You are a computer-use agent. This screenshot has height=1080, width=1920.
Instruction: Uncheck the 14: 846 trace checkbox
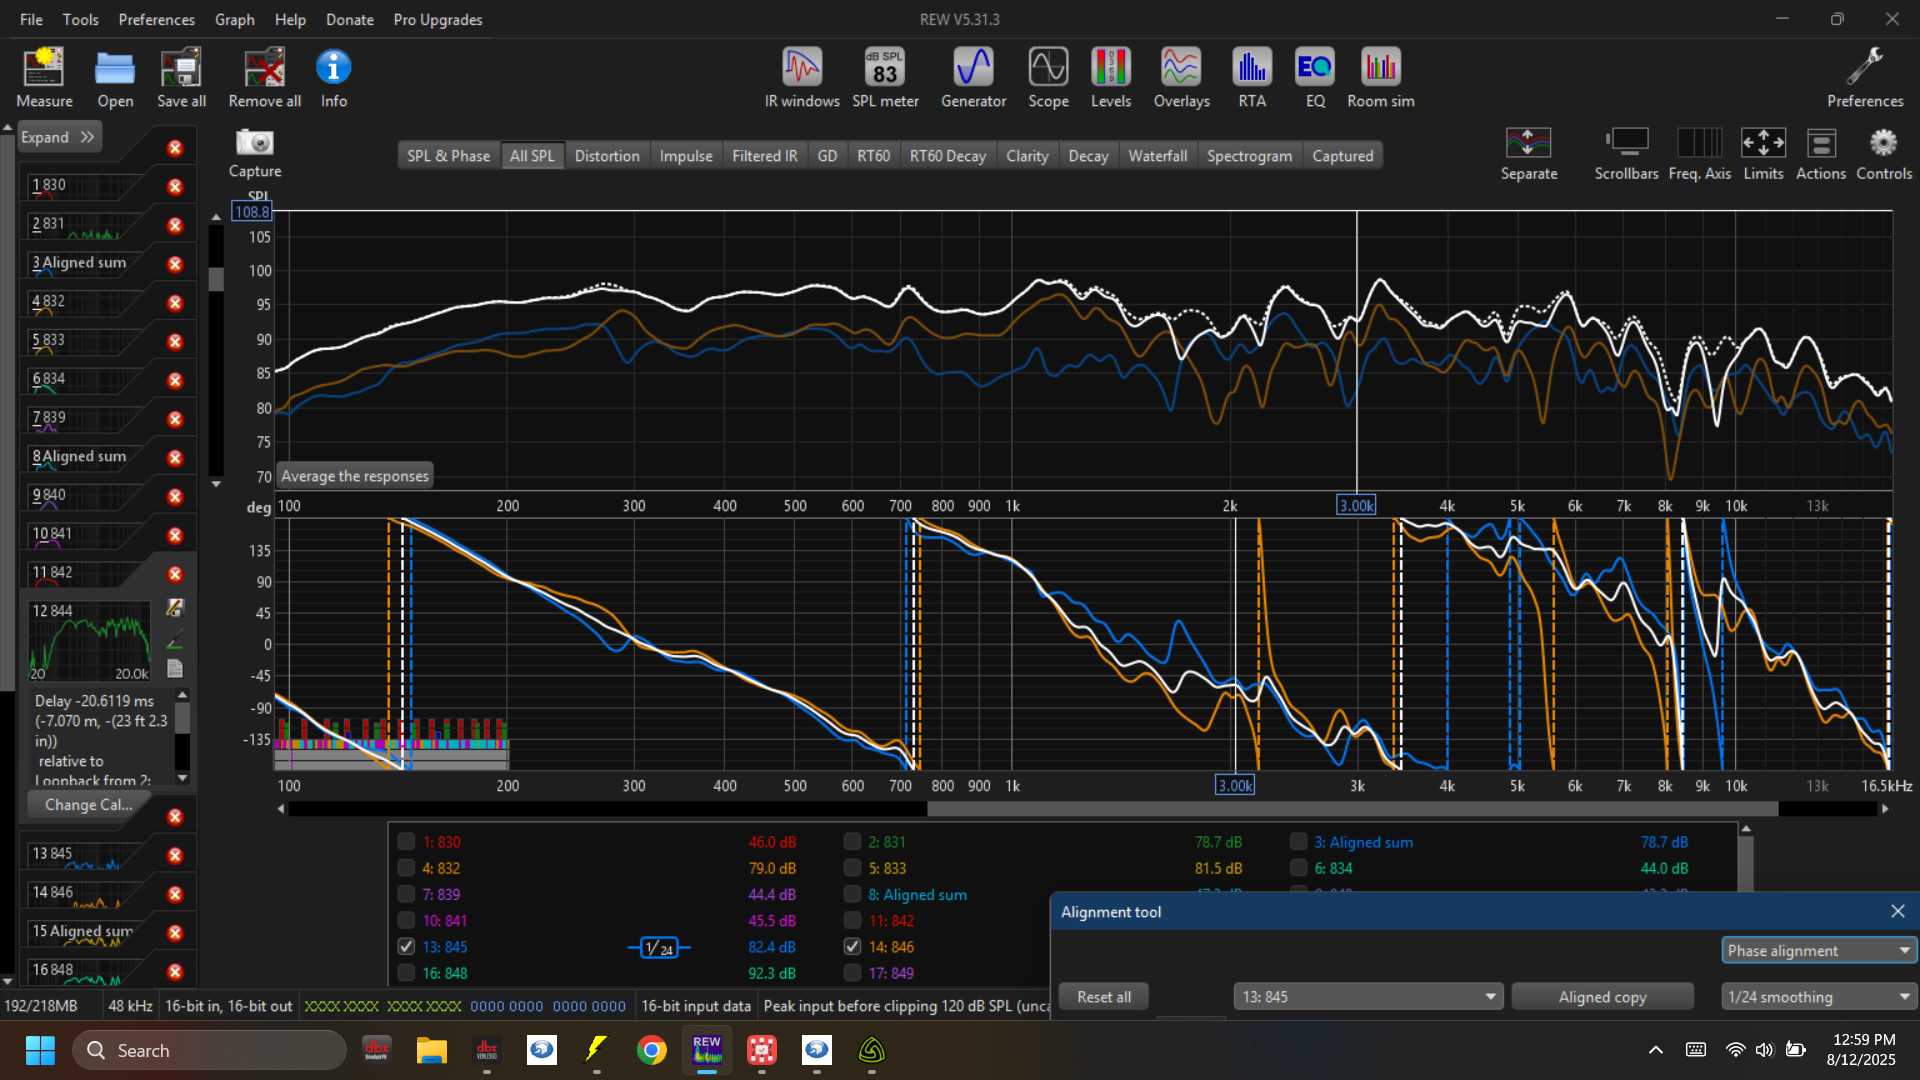[852, 946]
